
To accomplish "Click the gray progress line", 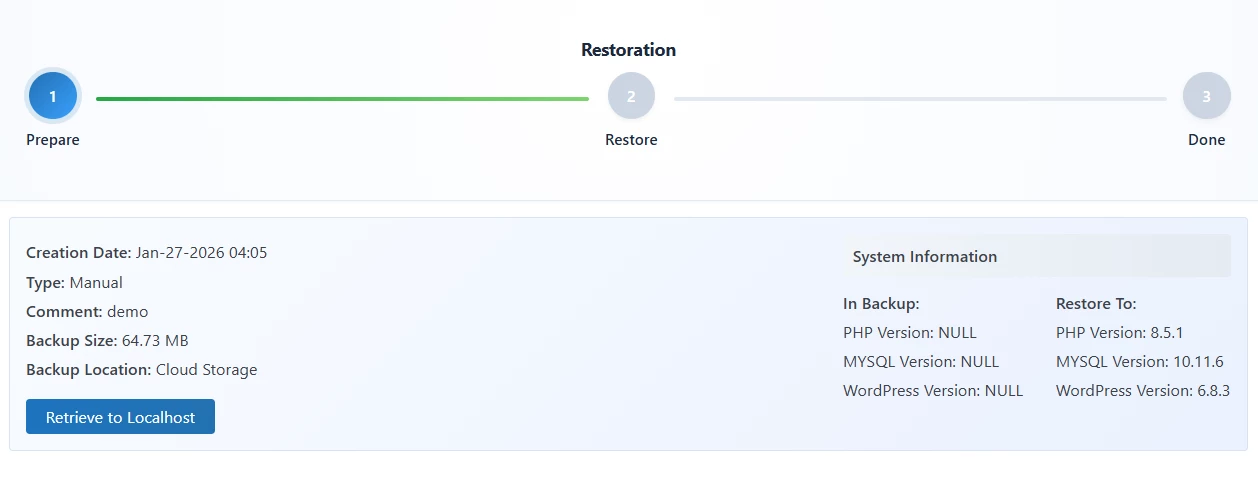I will 920,99.
